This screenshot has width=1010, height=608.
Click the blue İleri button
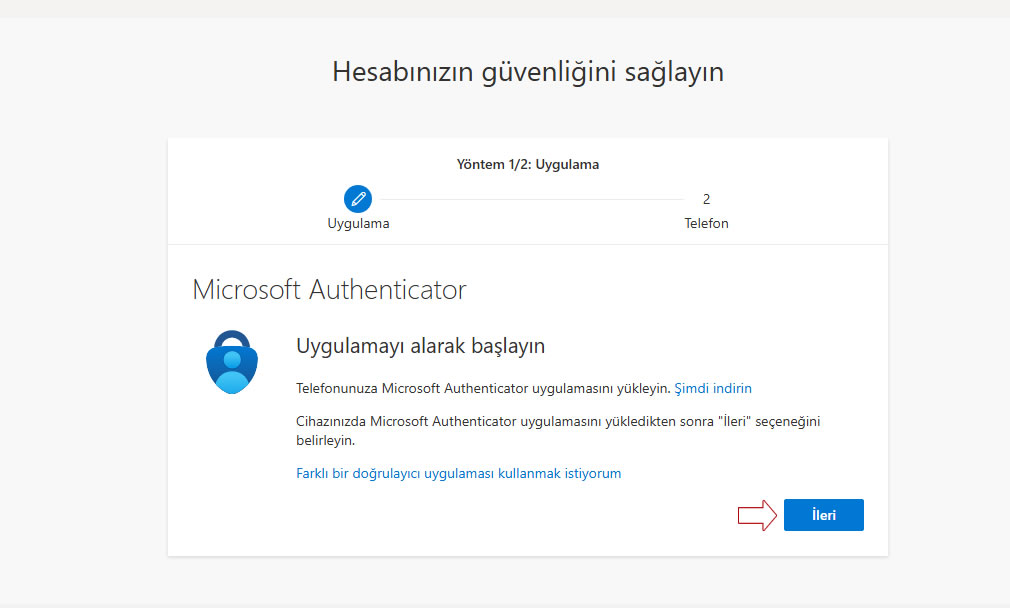point(823,515)
